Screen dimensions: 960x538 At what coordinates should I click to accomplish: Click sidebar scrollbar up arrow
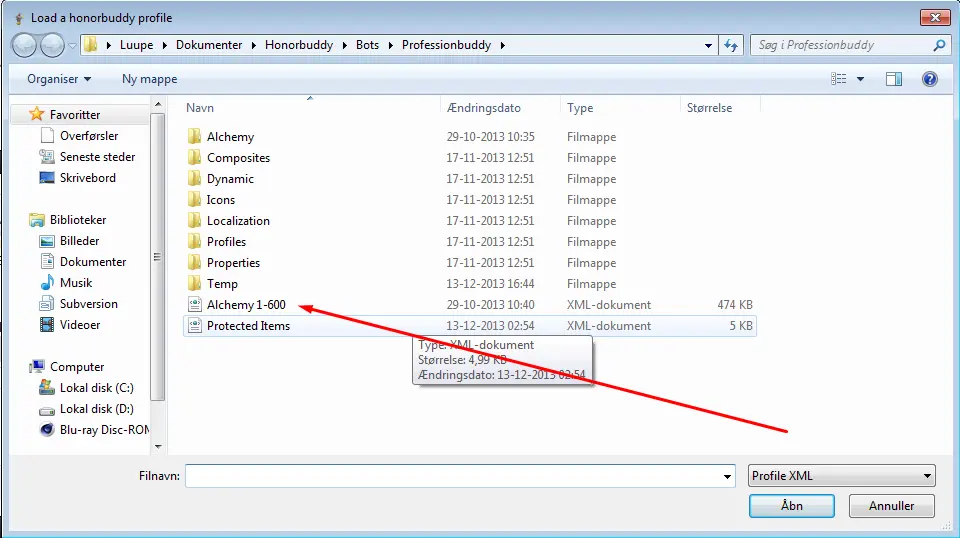[x=158, y=105]
